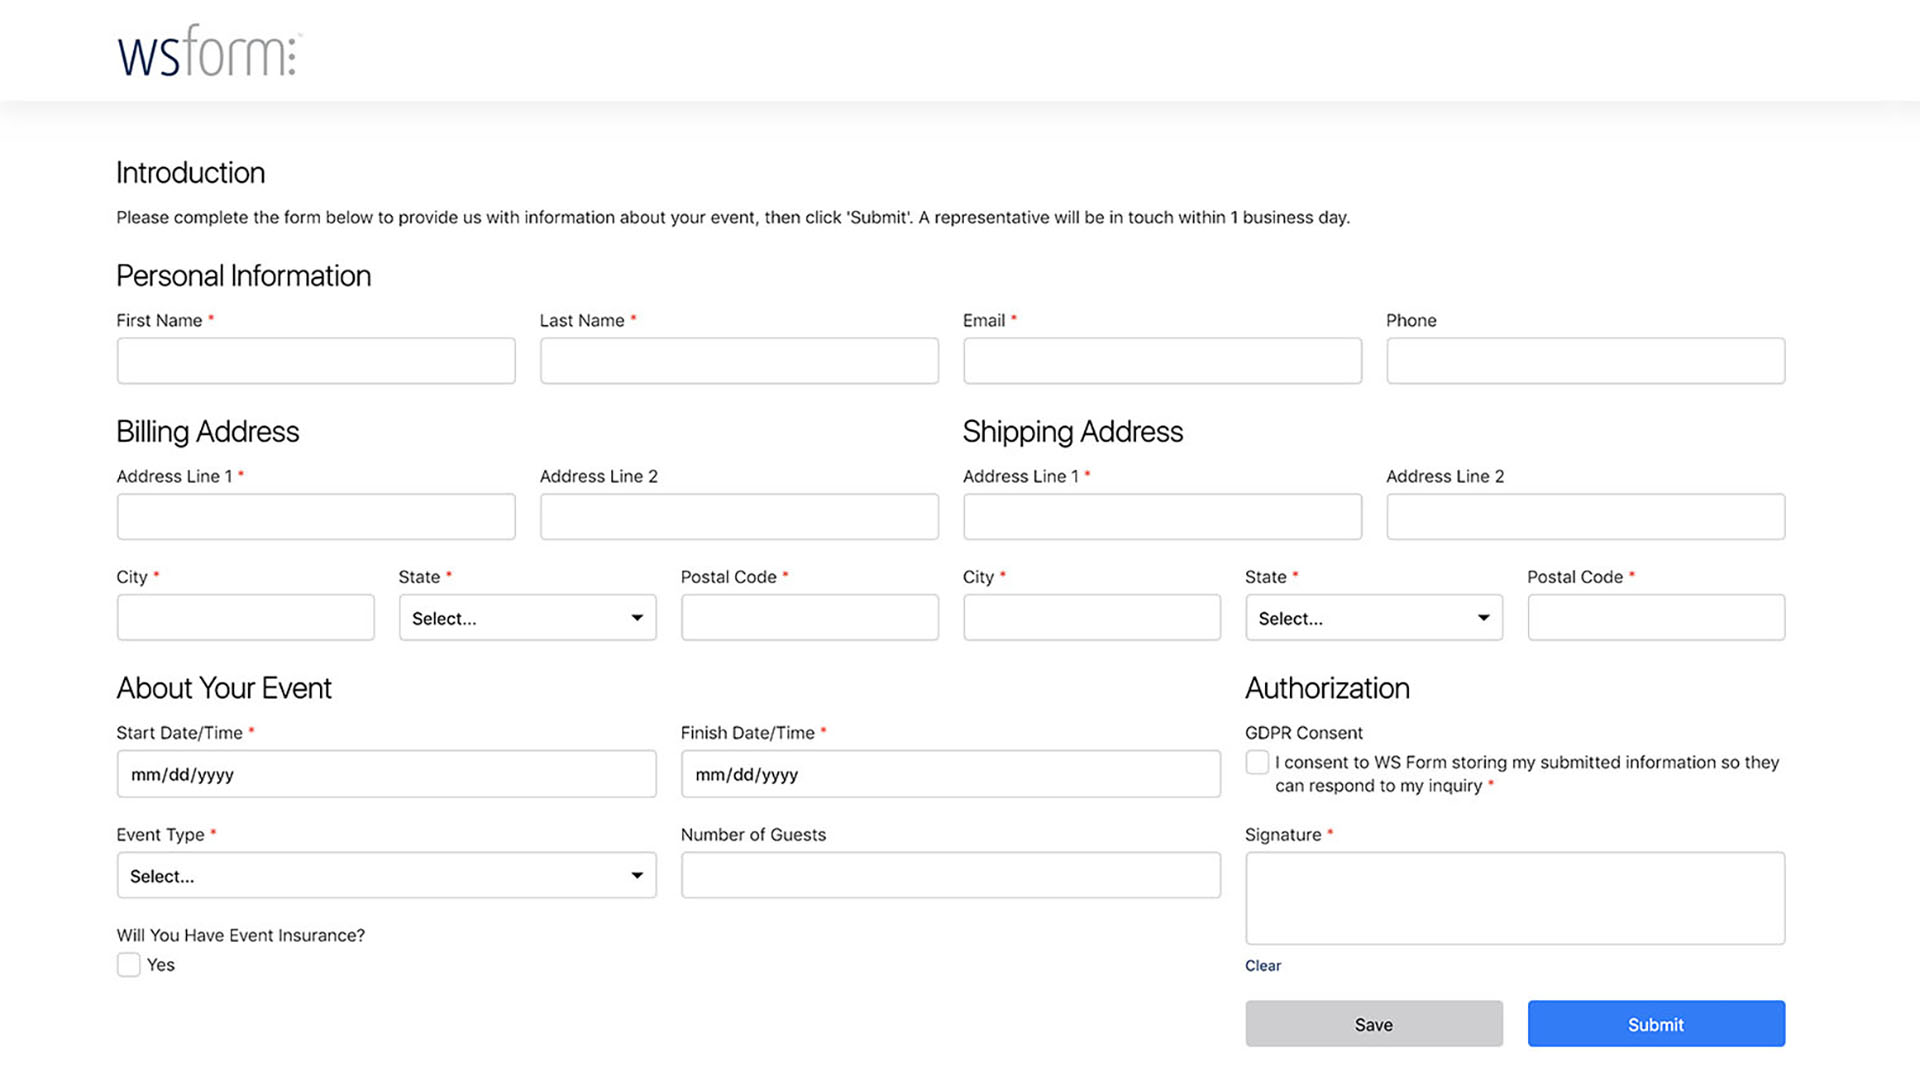The width and height of the screenshot is (1920, 1080).
Task: Click the Clear signature link
Action: [x=1262, y=966]
